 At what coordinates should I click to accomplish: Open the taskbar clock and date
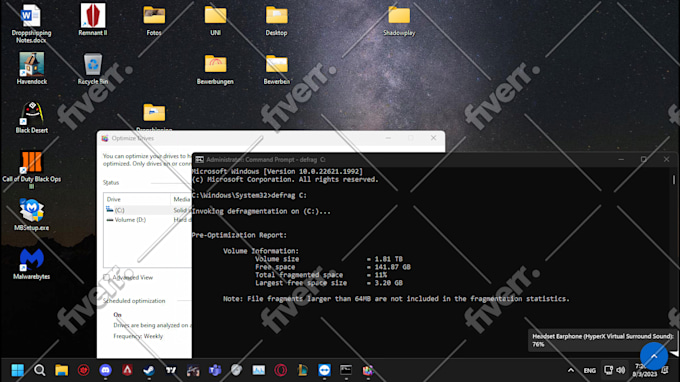click(644, 371)
